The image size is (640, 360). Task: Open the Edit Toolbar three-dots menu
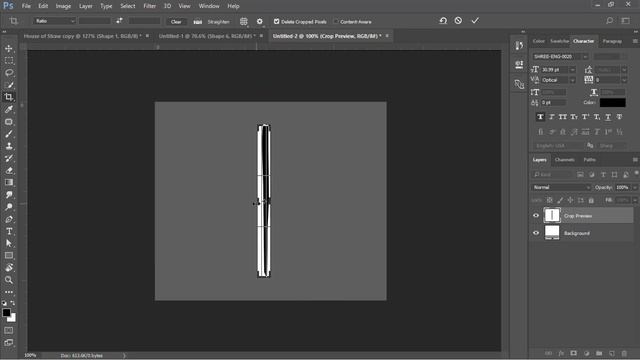click(x=9, y=292)
